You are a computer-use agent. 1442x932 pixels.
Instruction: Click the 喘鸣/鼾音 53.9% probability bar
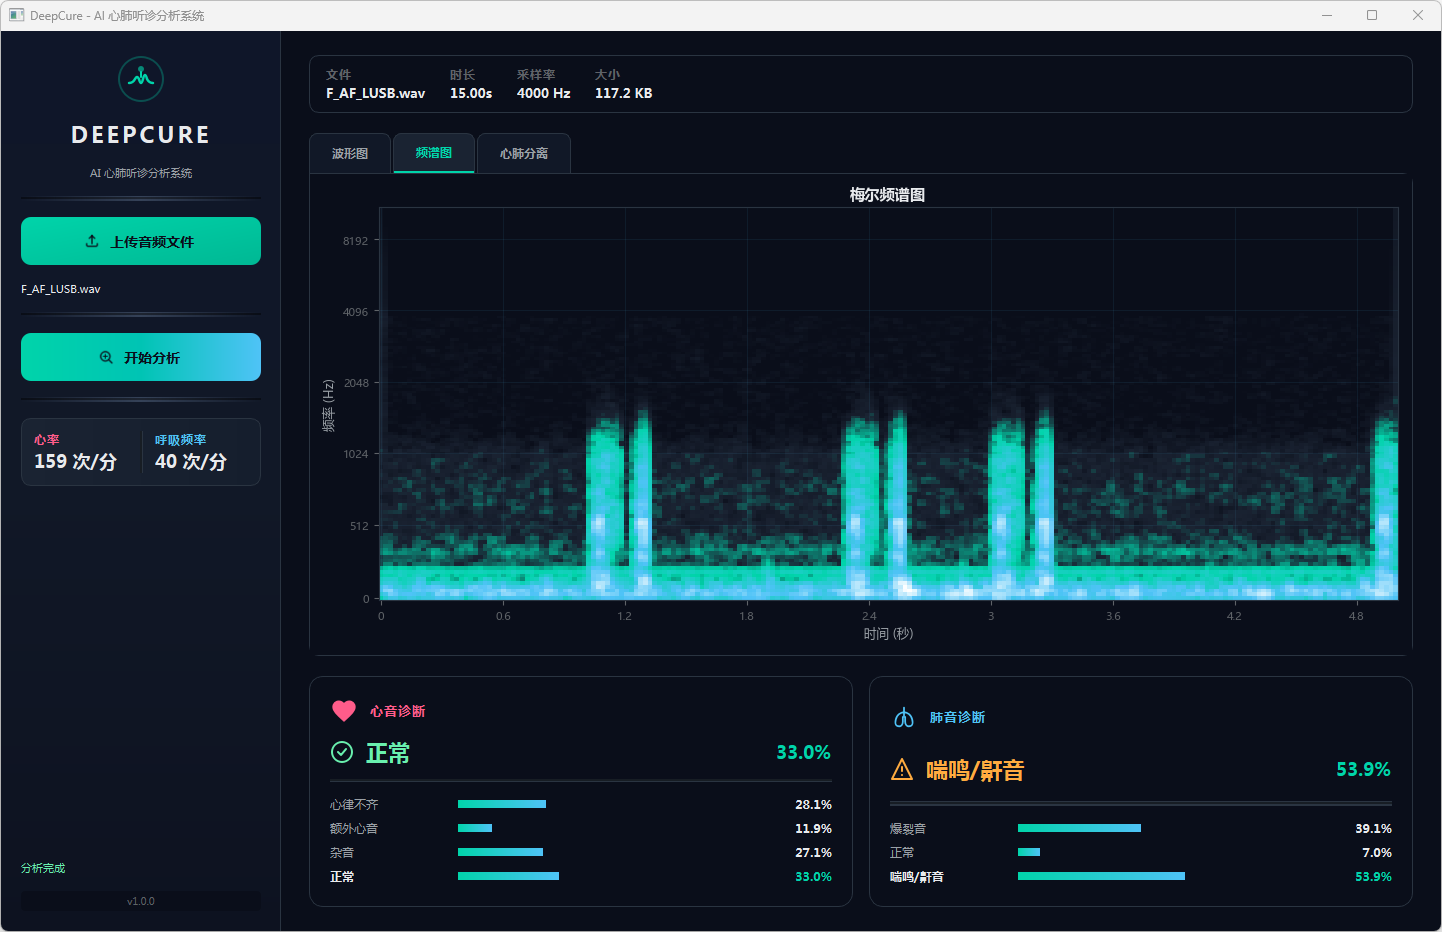(1101, 876)
